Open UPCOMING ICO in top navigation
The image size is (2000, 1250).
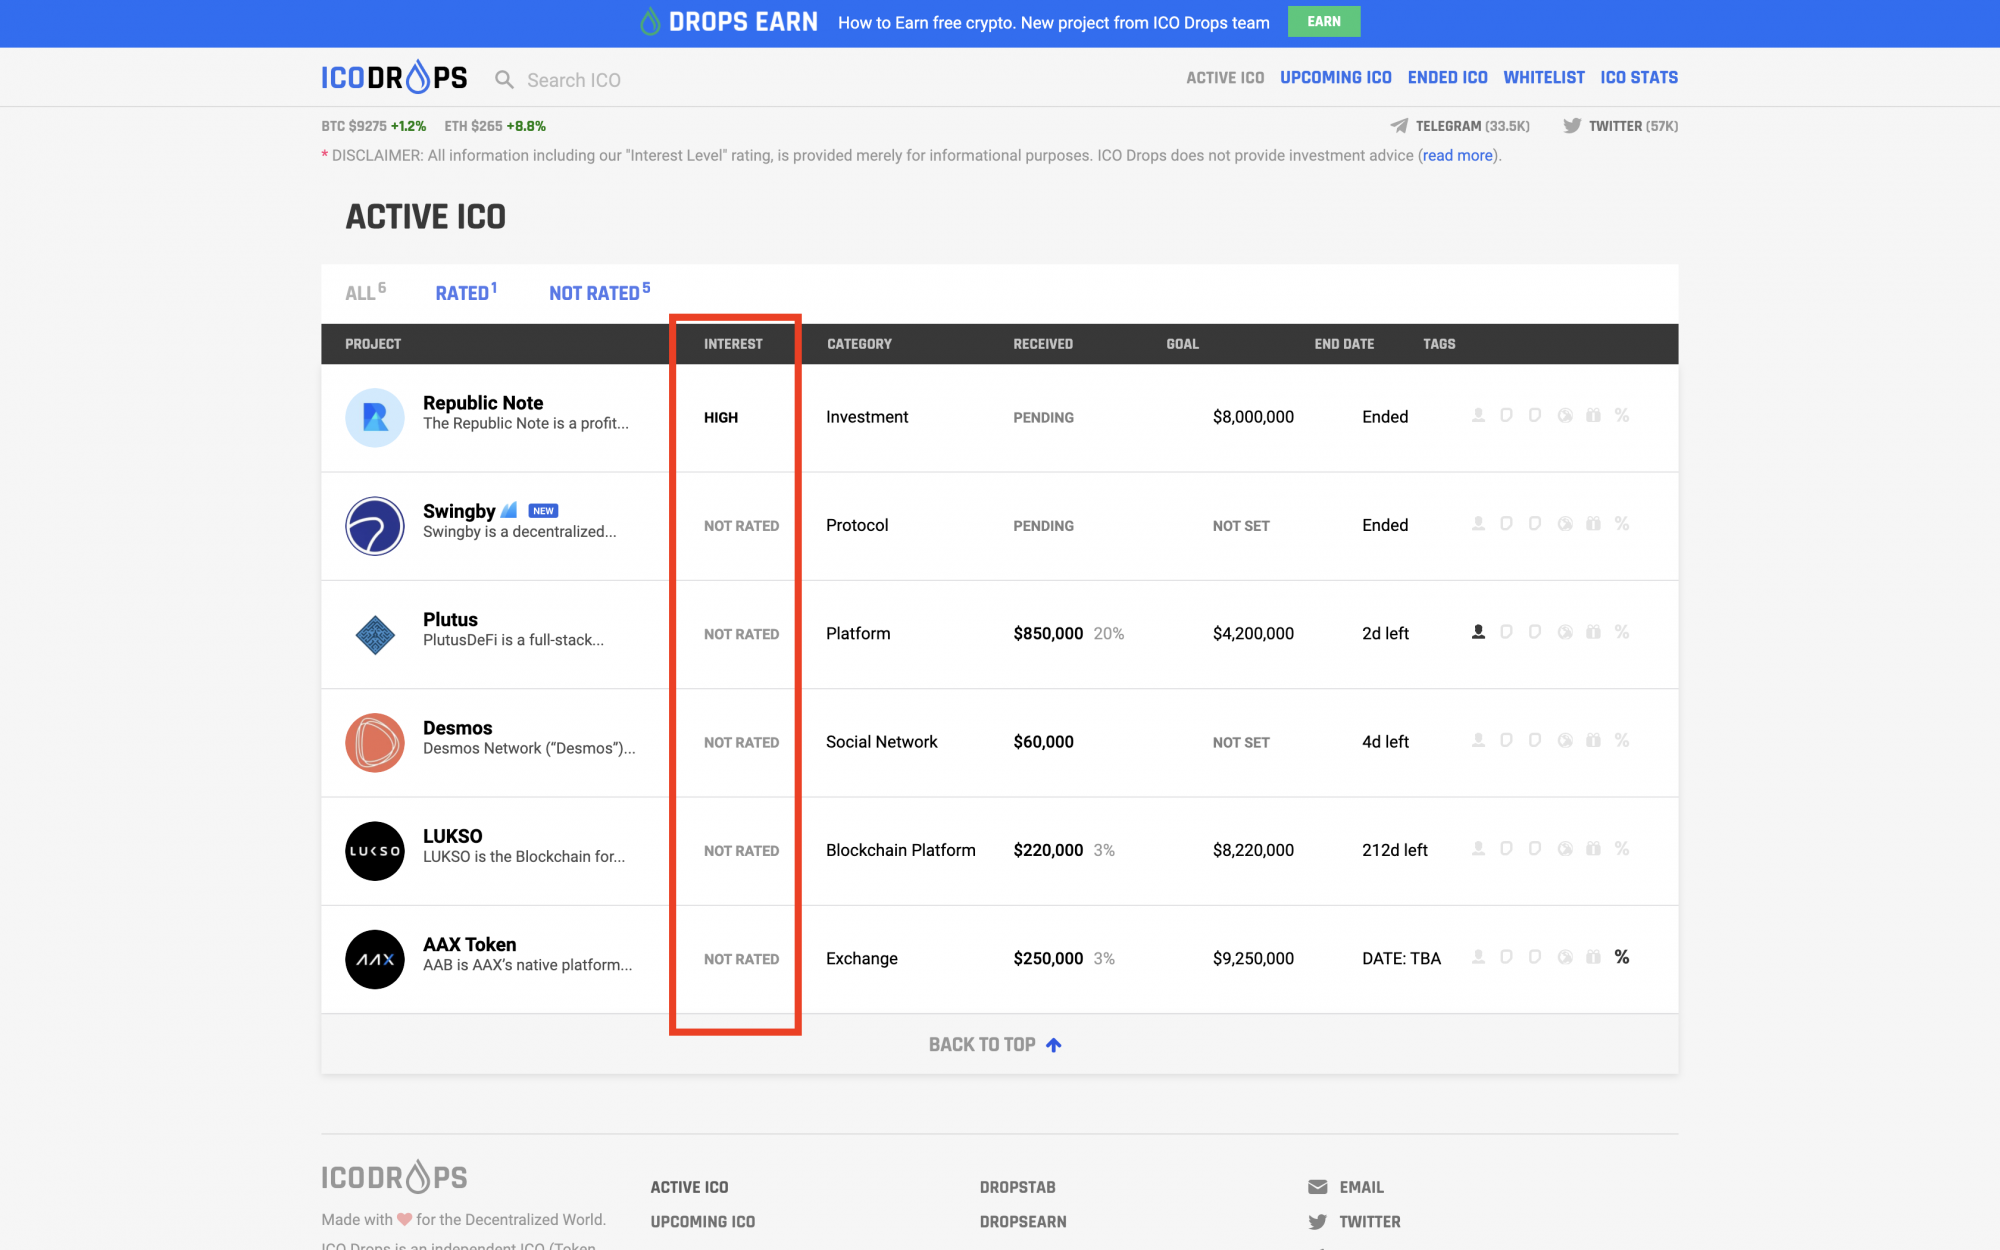click(x=1336, y=77)
